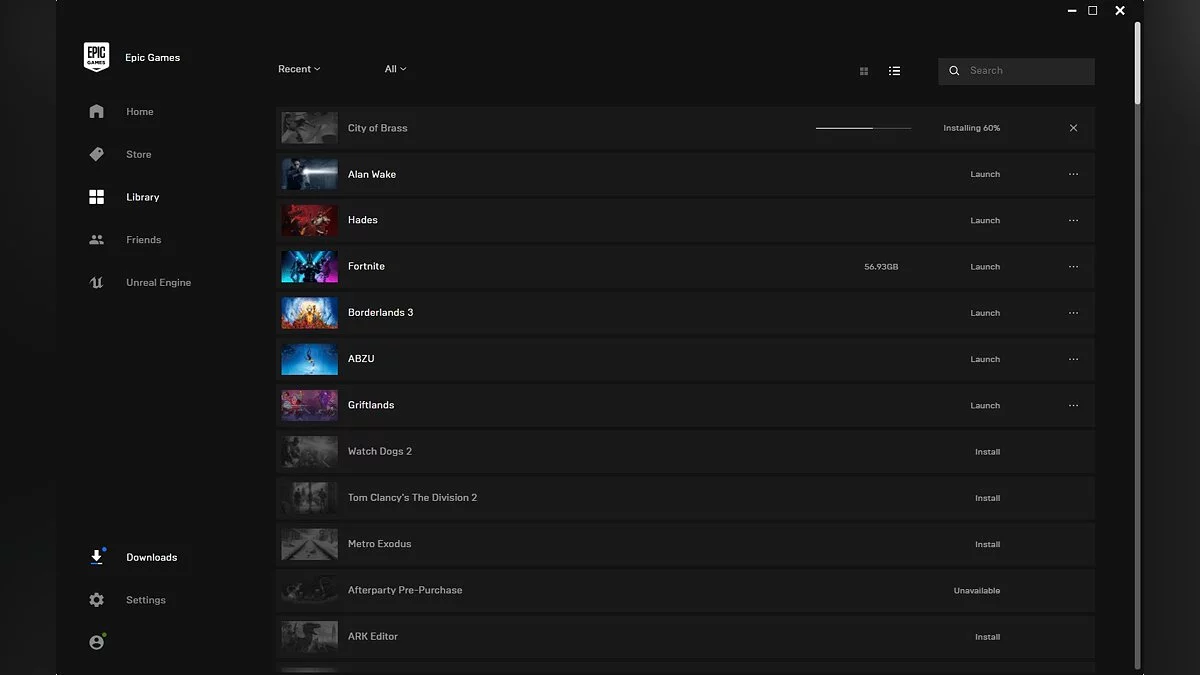Open the Store from sidebar

(139, 155)
